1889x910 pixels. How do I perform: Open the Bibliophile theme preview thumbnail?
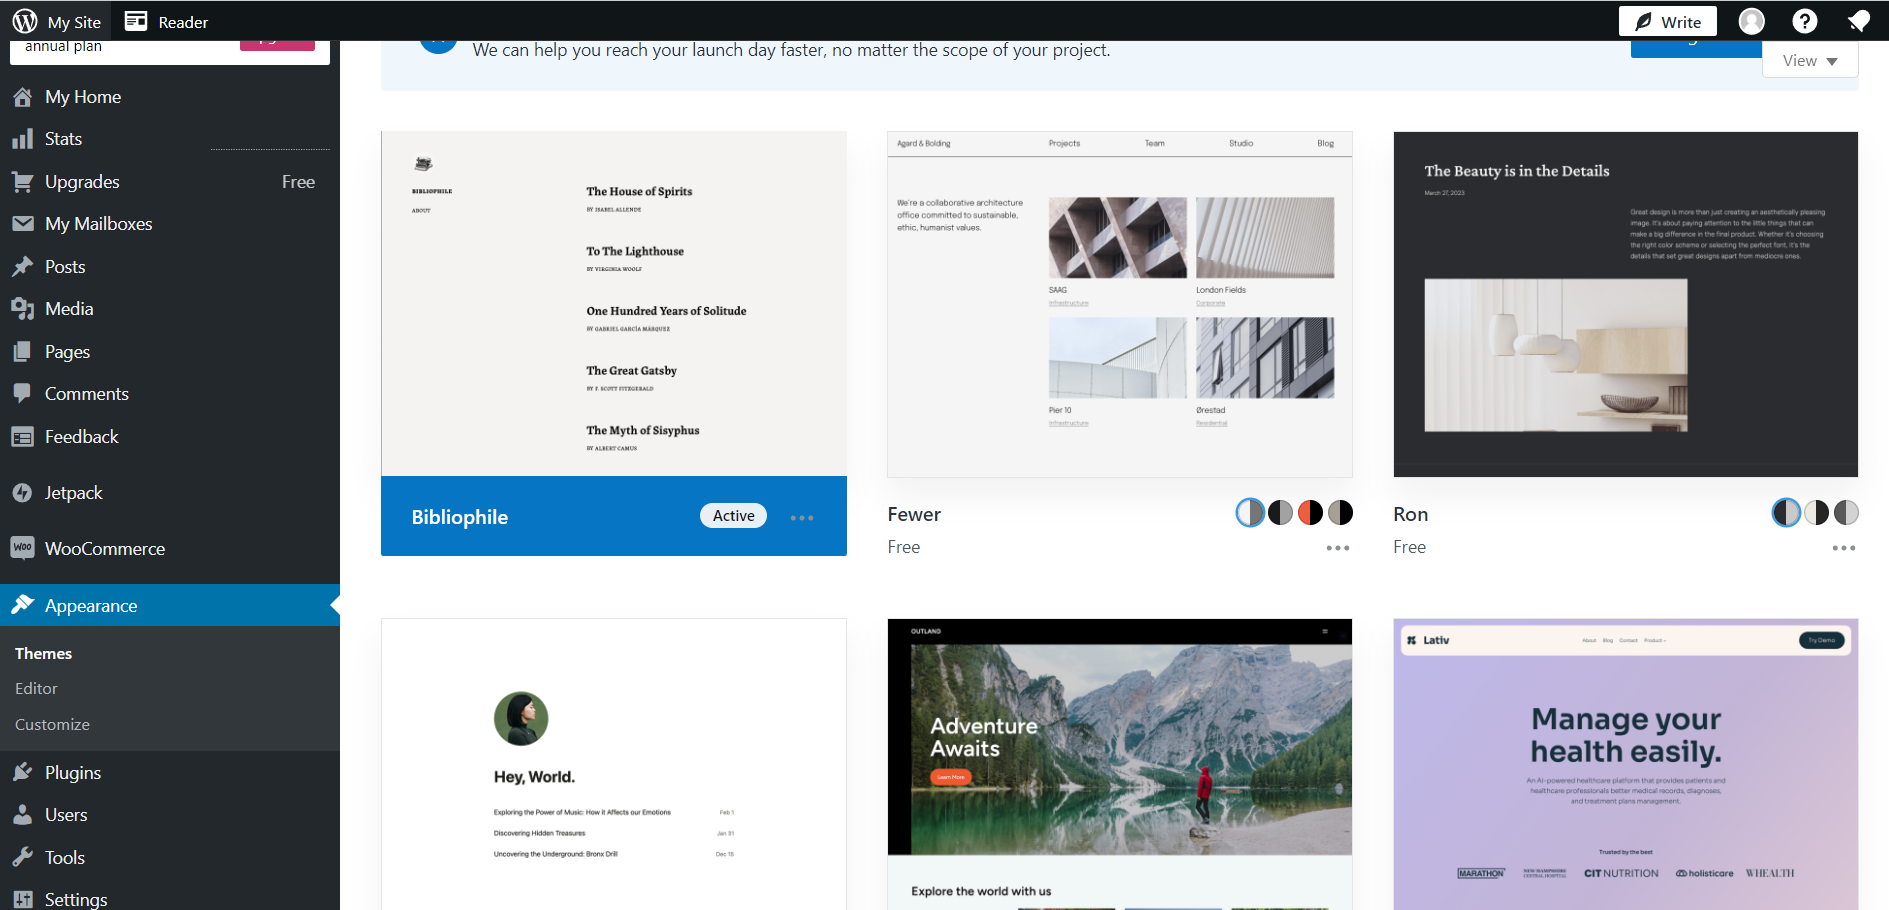pyautogui.click(x=614, y=304)
